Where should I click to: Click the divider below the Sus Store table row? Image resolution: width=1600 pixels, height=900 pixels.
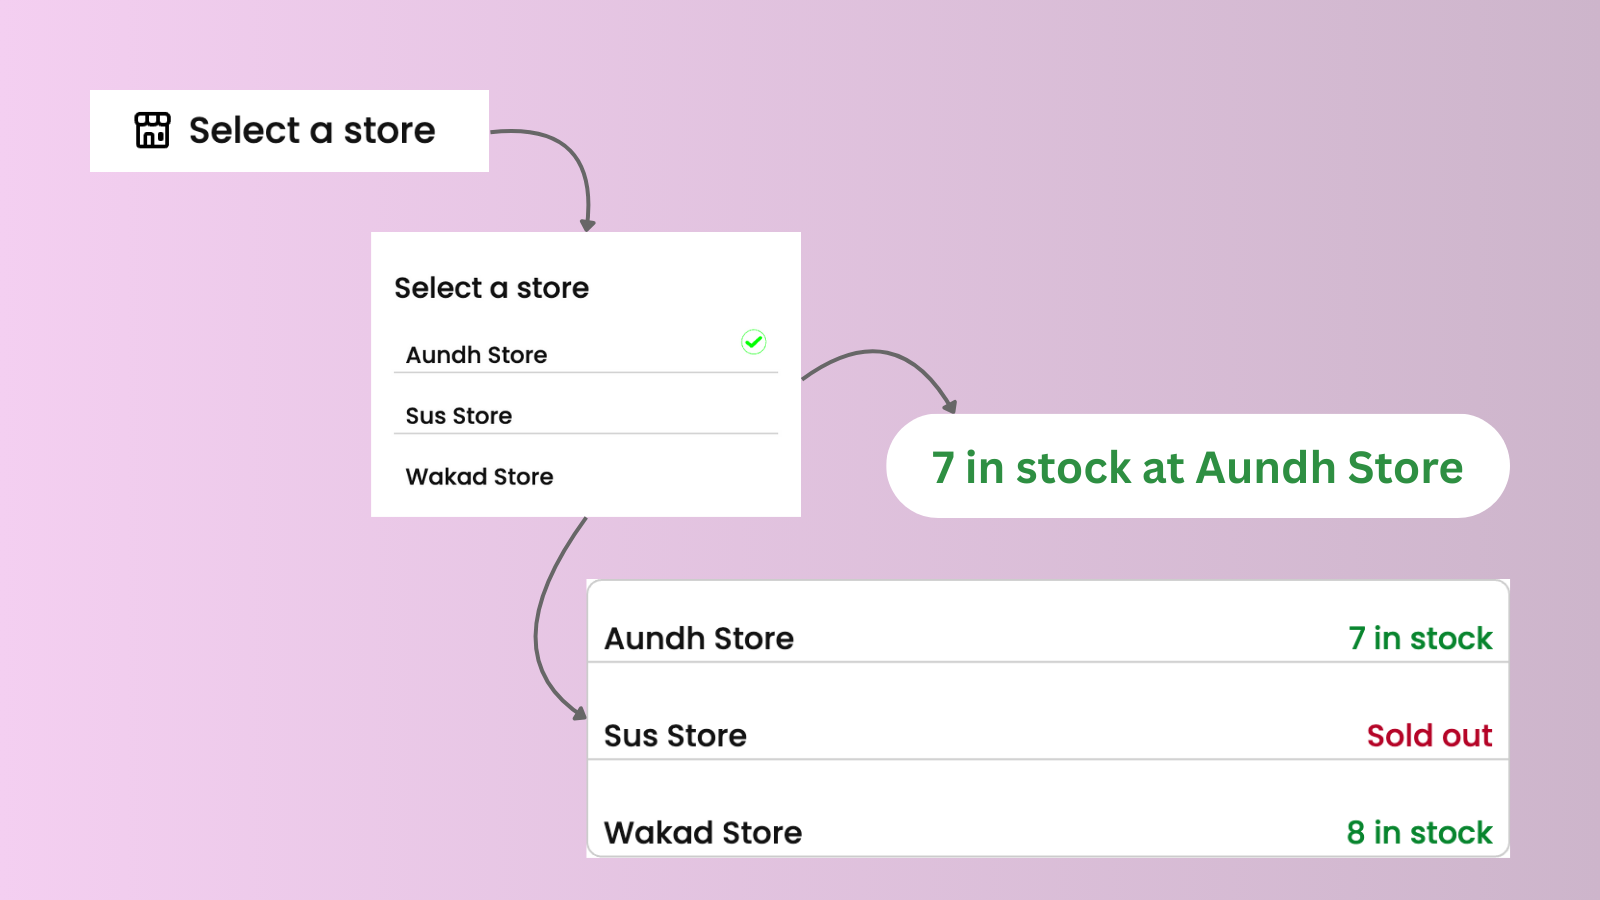point(1047,760)
